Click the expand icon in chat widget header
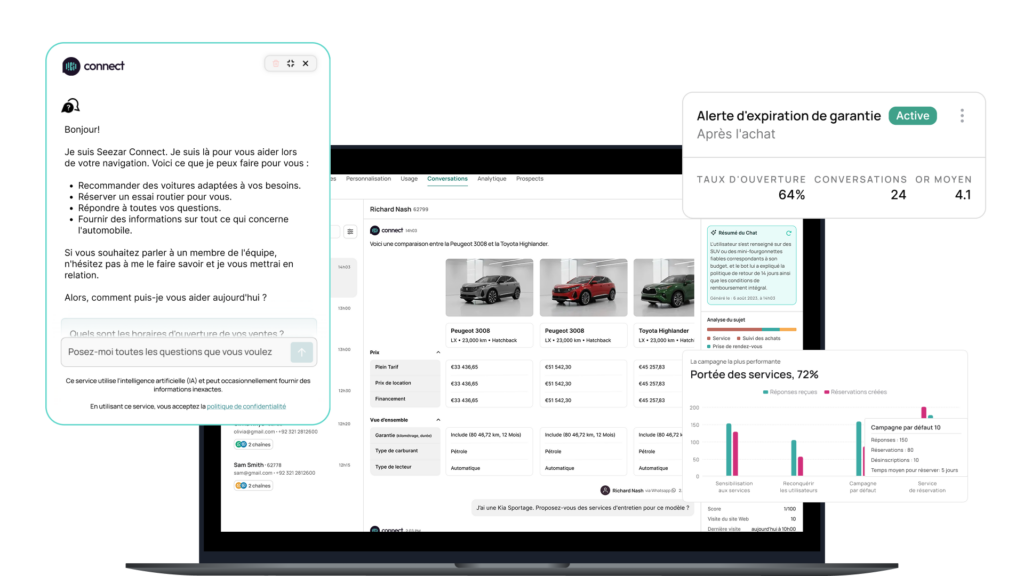This screenshot has width=1024, height=576. point(290,63)
